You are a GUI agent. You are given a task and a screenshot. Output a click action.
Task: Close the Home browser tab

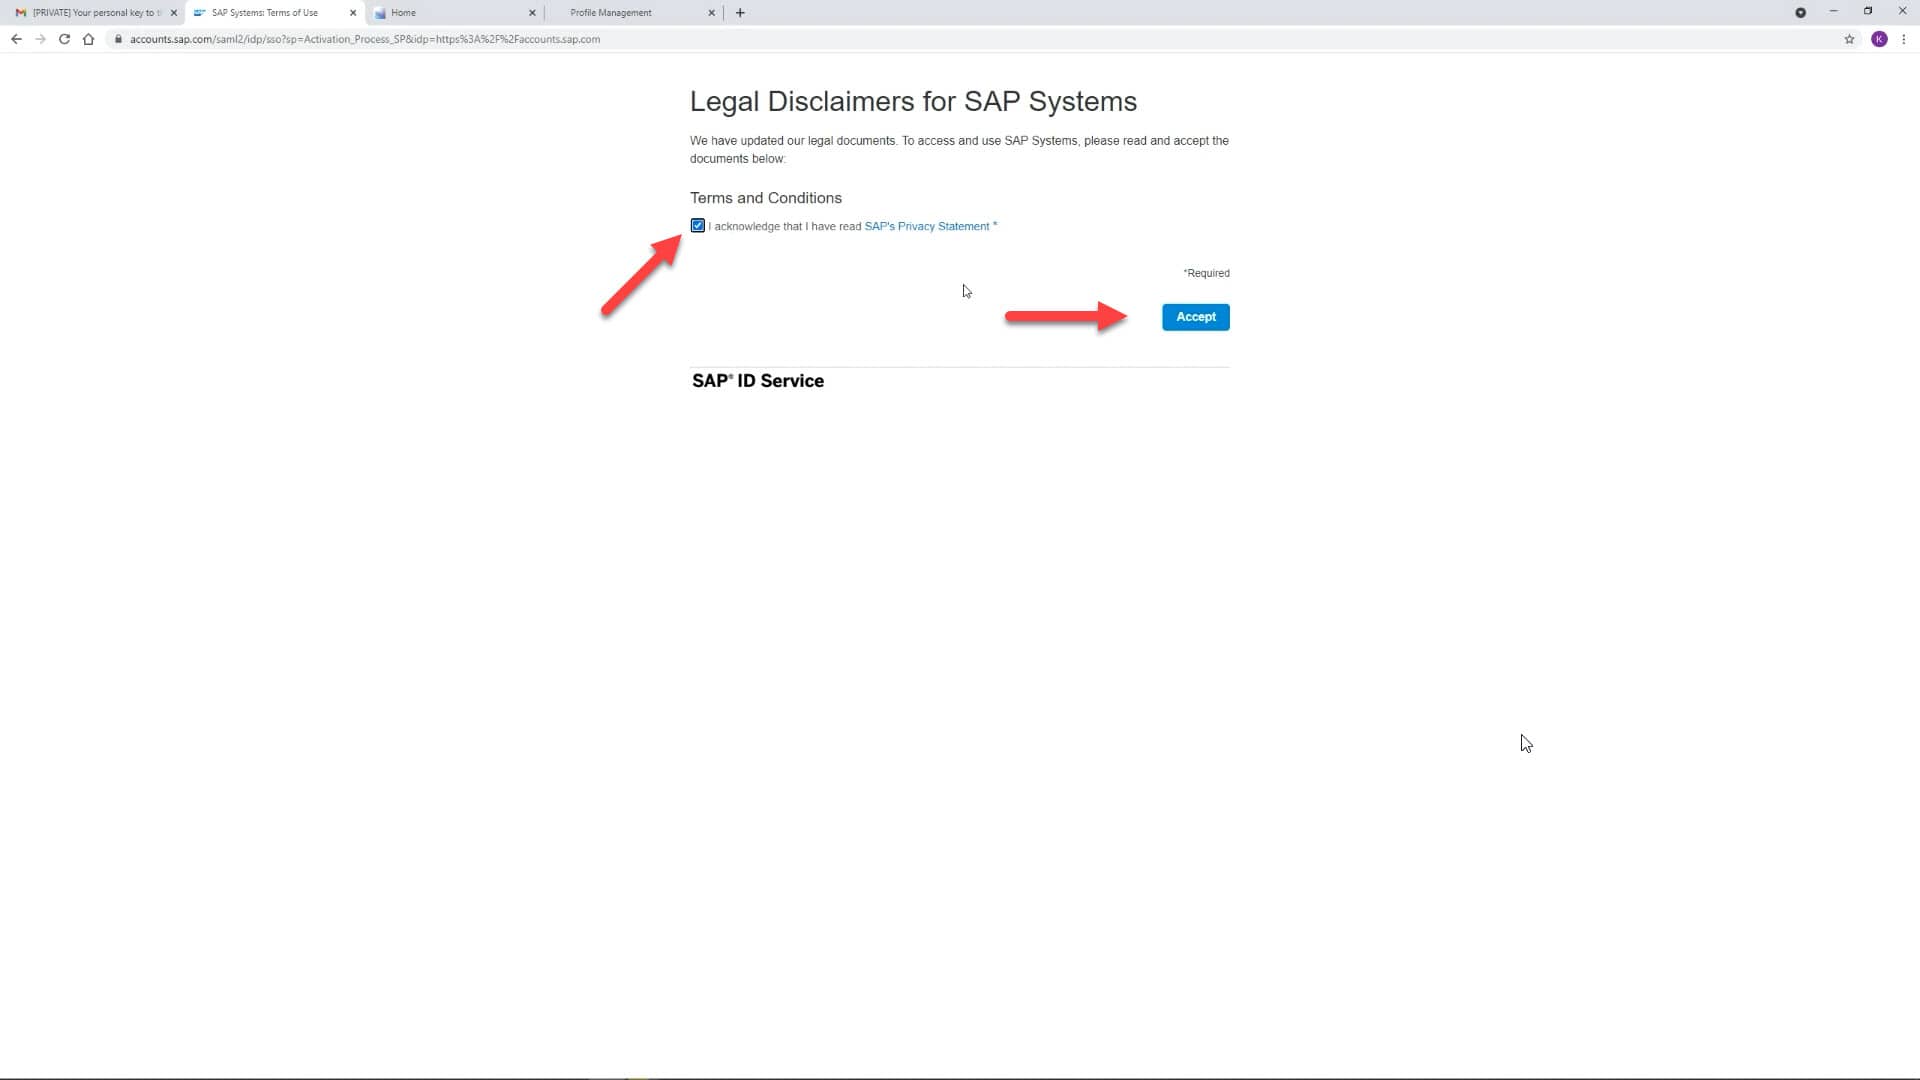532,13
